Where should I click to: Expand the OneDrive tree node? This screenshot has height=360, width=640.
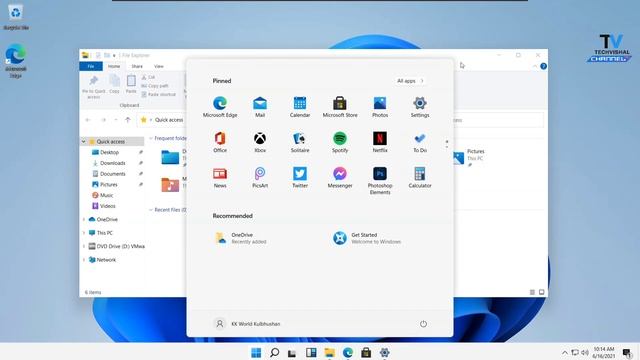(84, 220)
